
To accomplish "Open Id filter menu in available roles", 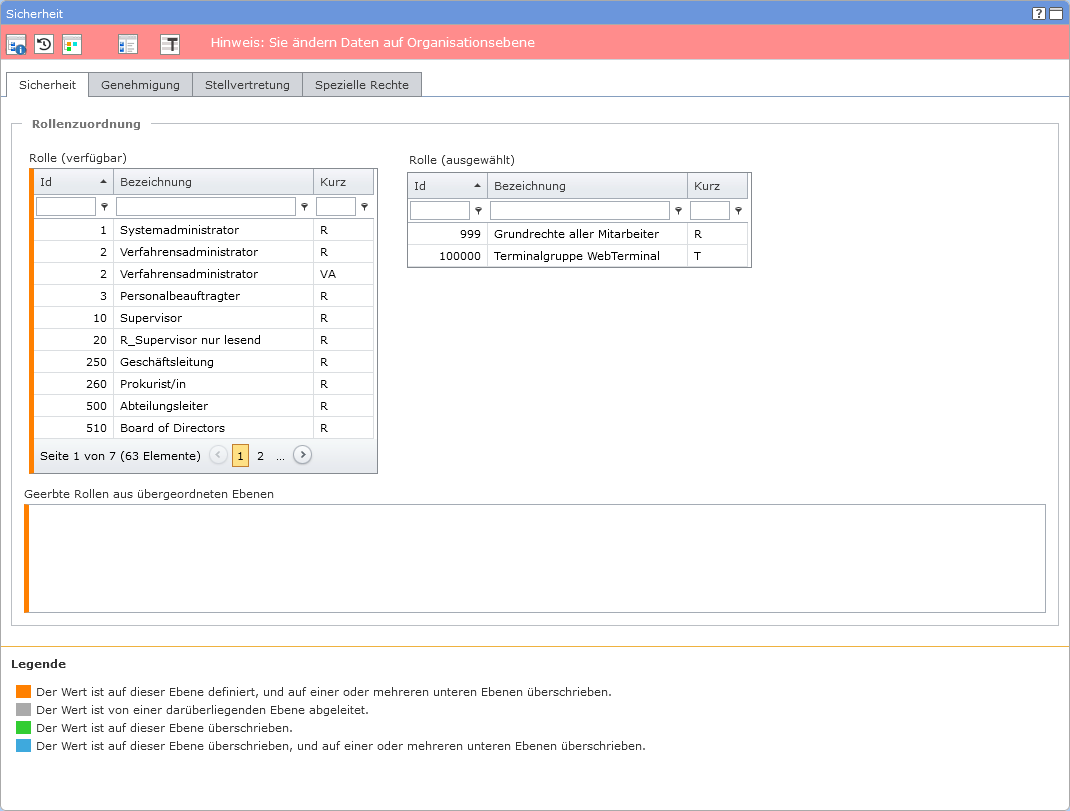I will [104, 207].
